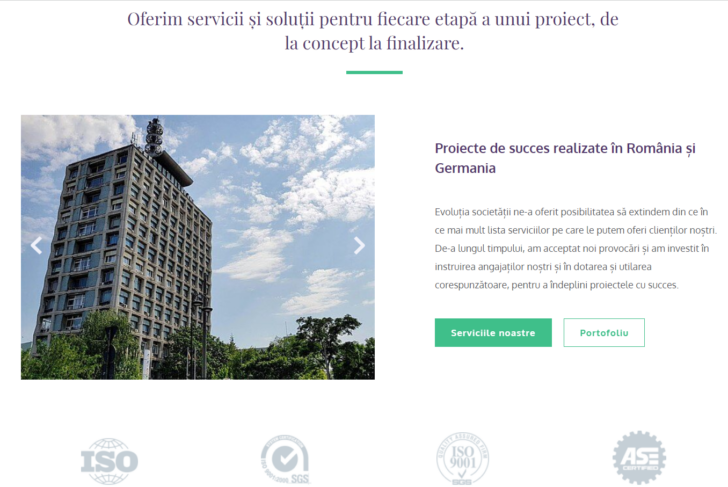
Task: Click the SGS ISO 9001:2000 checkmark logo
Action: (x=285, y=460)
